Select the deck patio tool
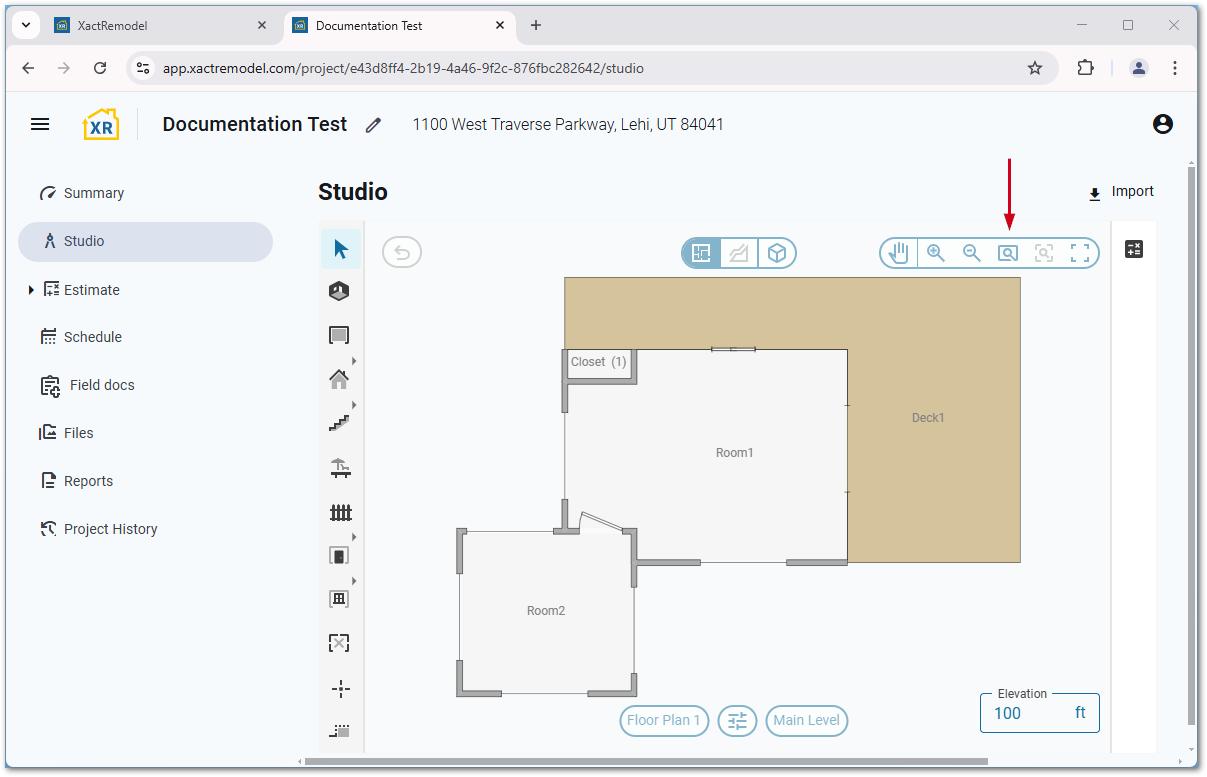 (340, 467)
